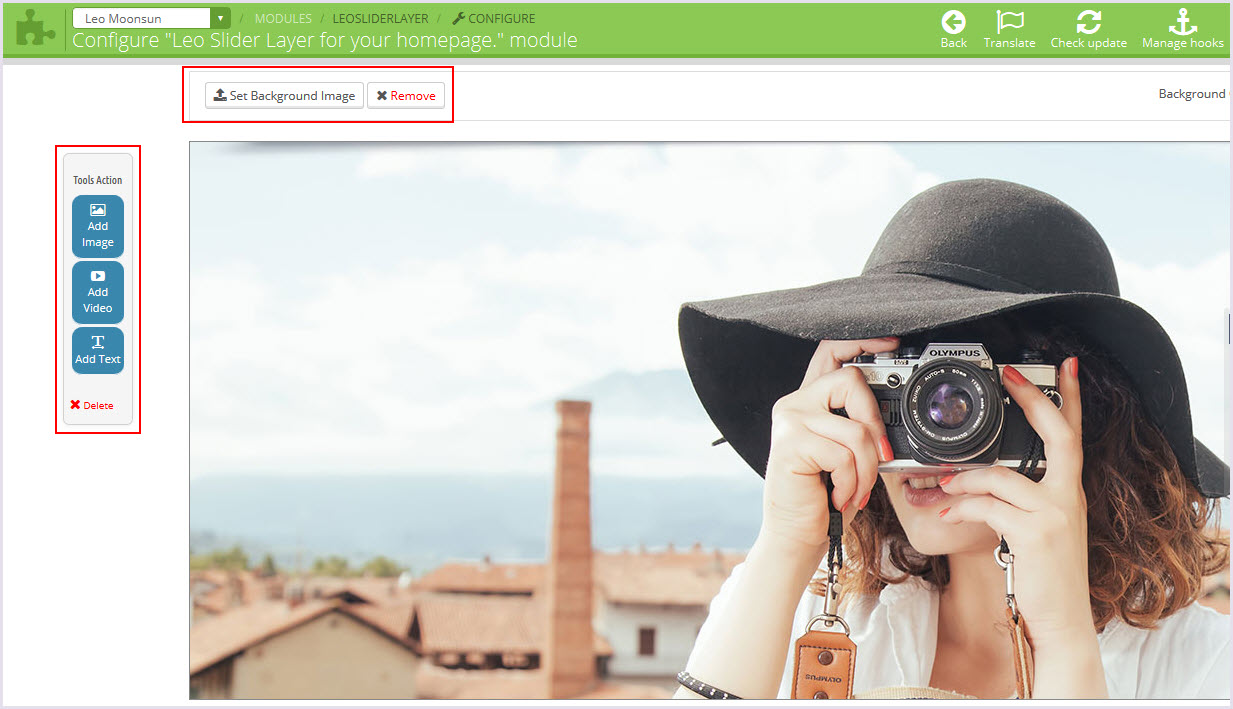Delete the selected layer in Tools Action
The height and width of the screenshot is (709, 1233).
point(92,405)
